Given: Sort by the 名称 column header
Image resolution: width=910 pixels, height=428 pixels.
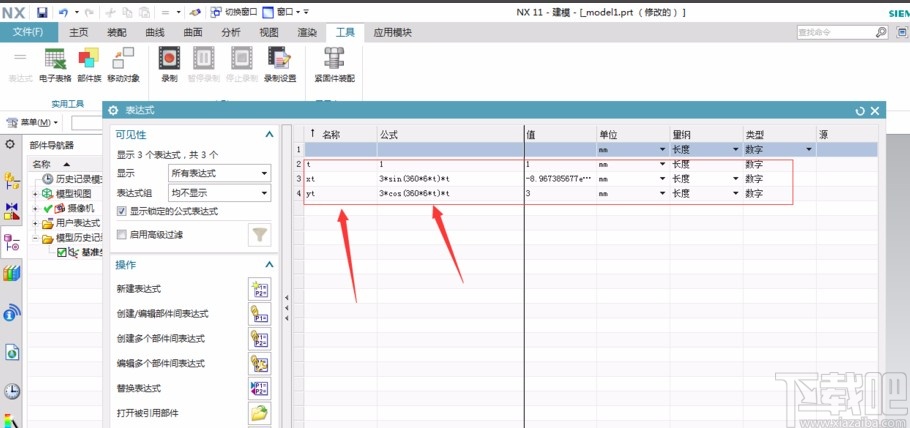Looking at the screenshot, I should 341,134.
